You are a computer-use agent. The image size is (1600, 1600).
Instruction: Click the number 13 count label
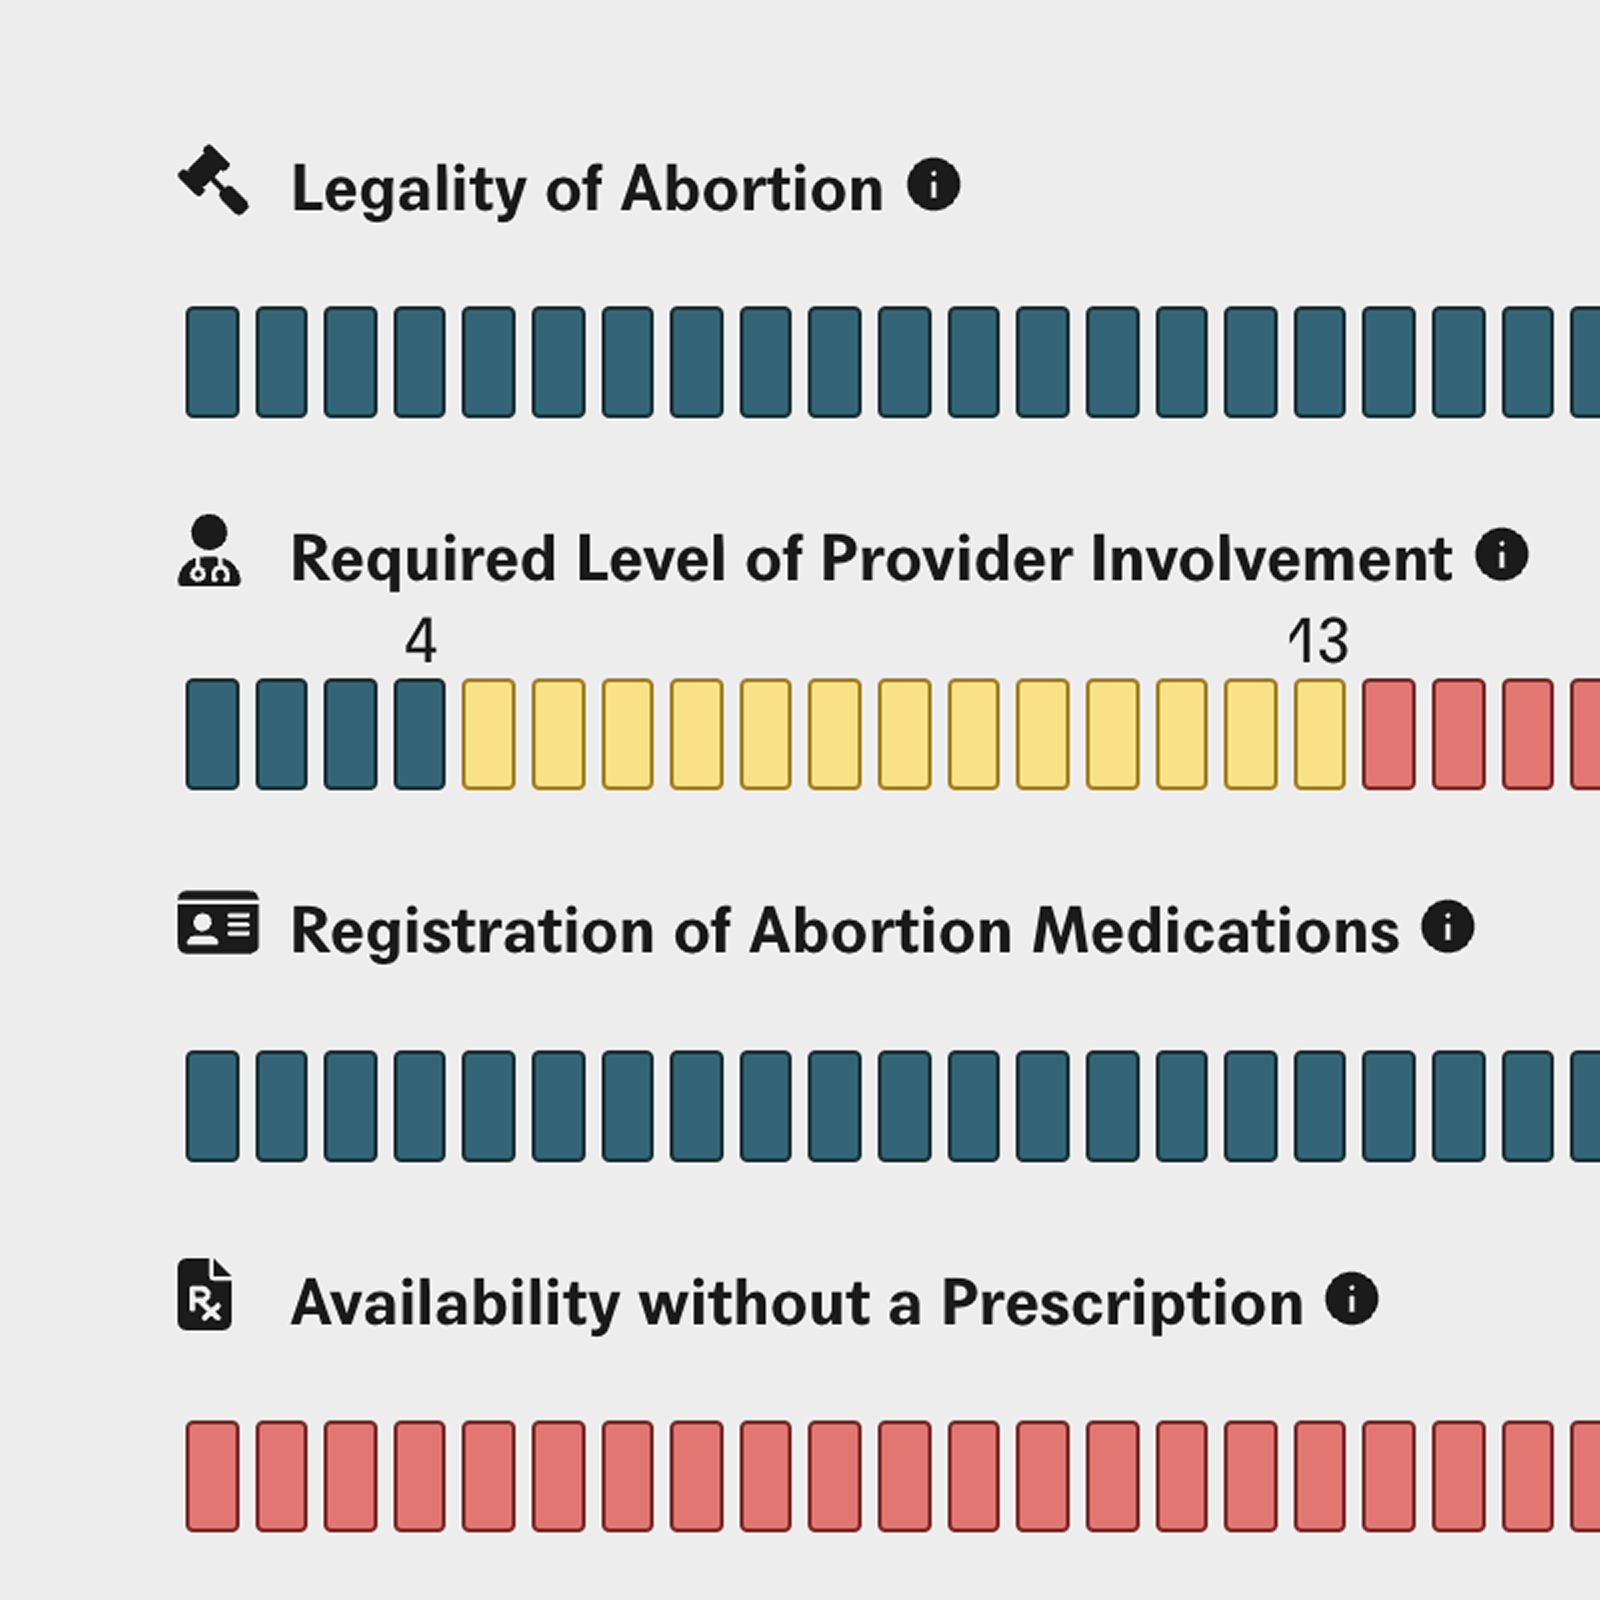[1319, 641]
